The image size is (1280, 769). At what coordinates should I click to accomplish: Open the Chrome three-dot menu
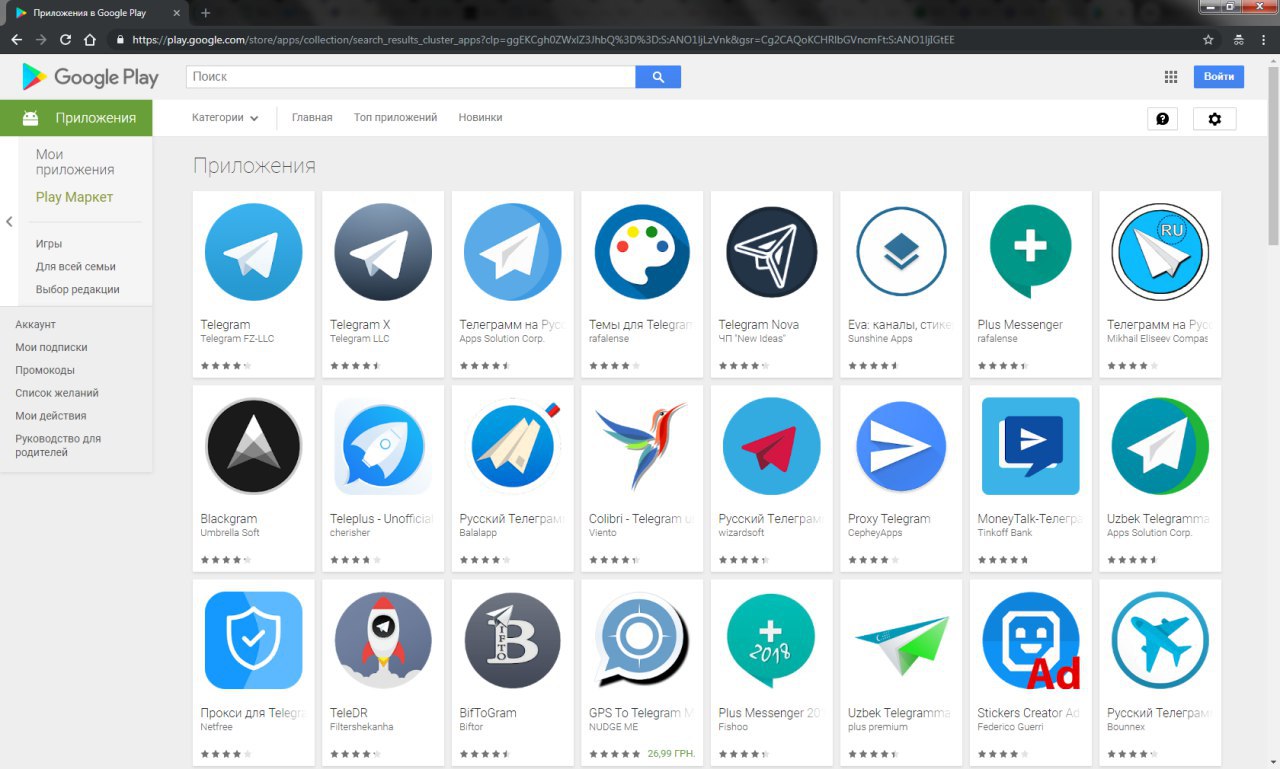(1265, 40)
